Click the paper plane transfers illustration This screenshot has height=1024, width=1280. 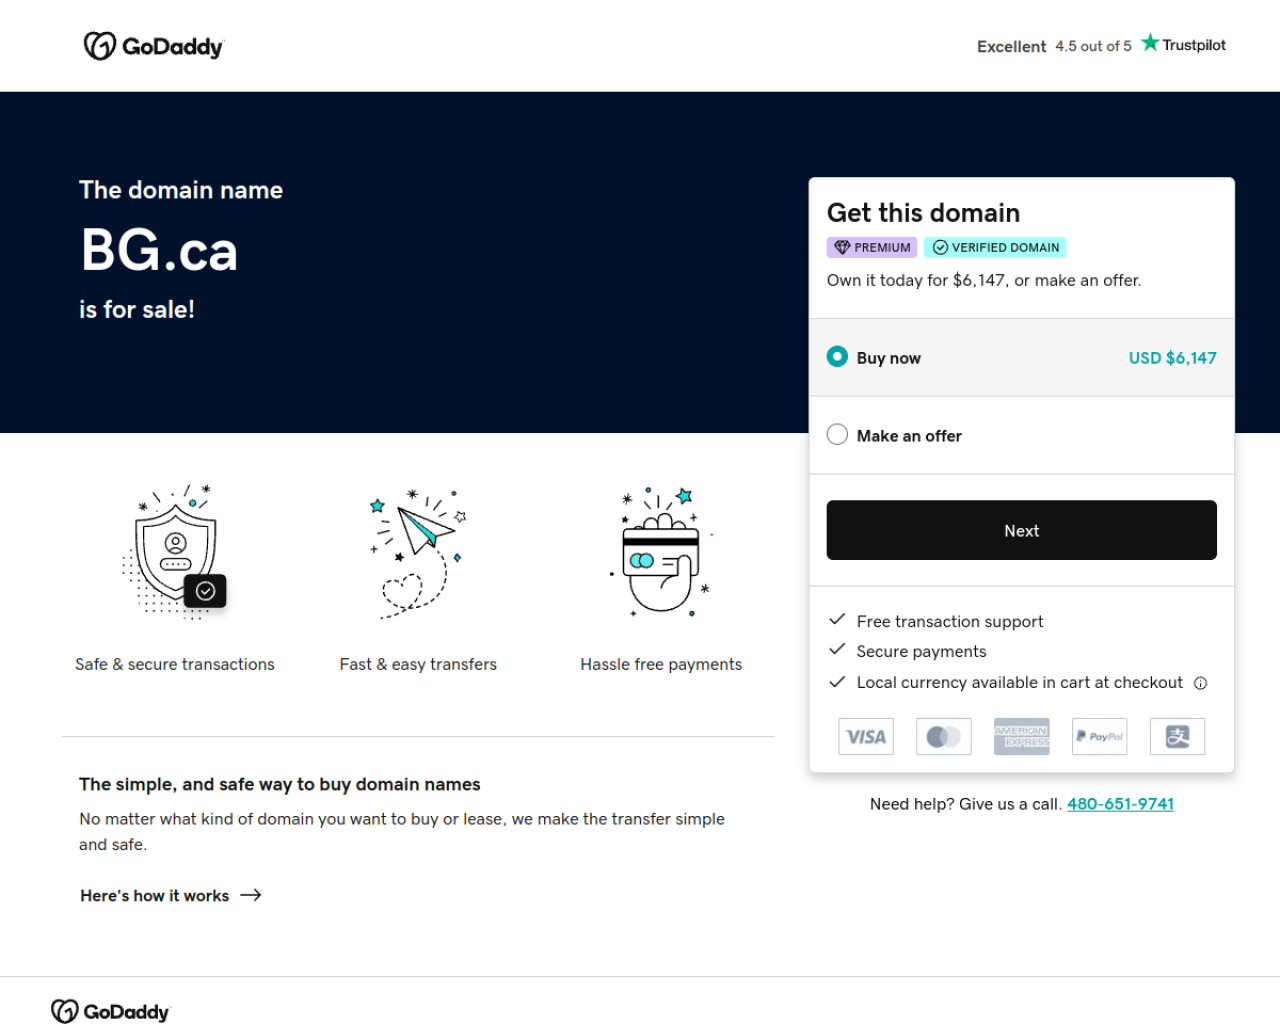pyautogui.click(x=418, y=553)
